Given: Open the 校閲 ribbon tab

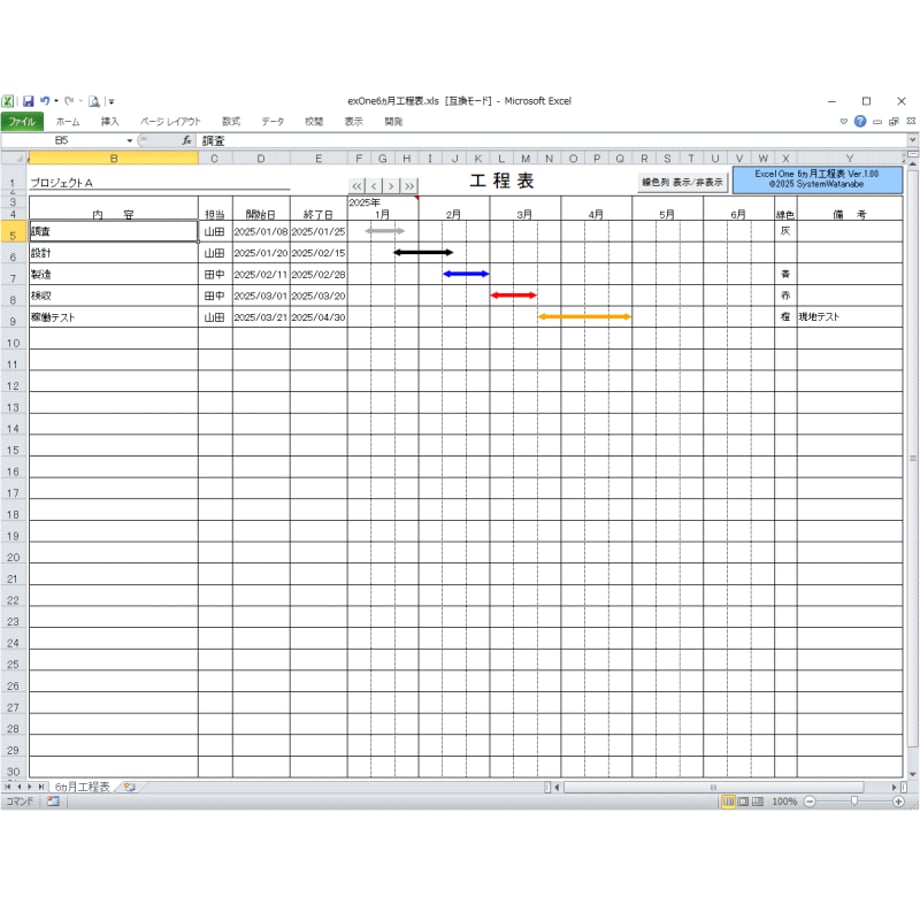Looking at the screenshot, I should click(314, 121).
